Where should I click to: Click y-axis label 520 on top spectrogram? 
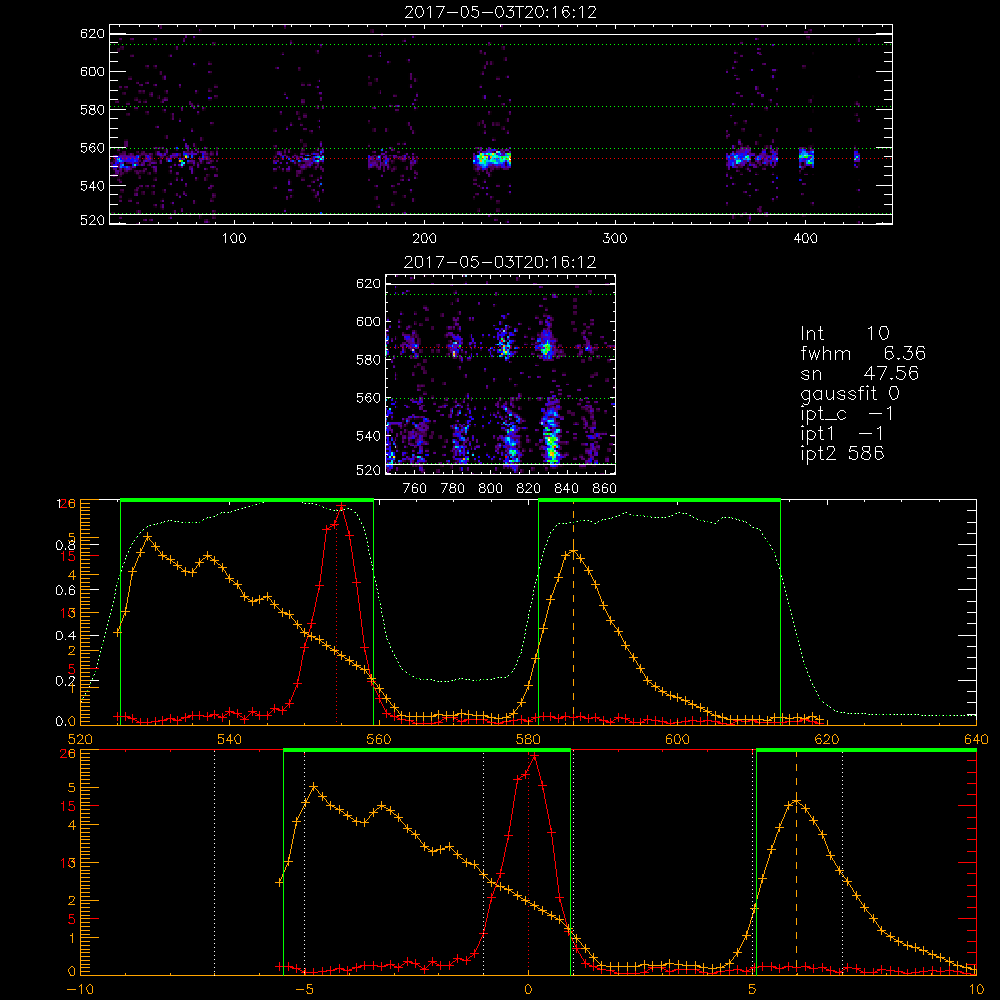point(92,220)
